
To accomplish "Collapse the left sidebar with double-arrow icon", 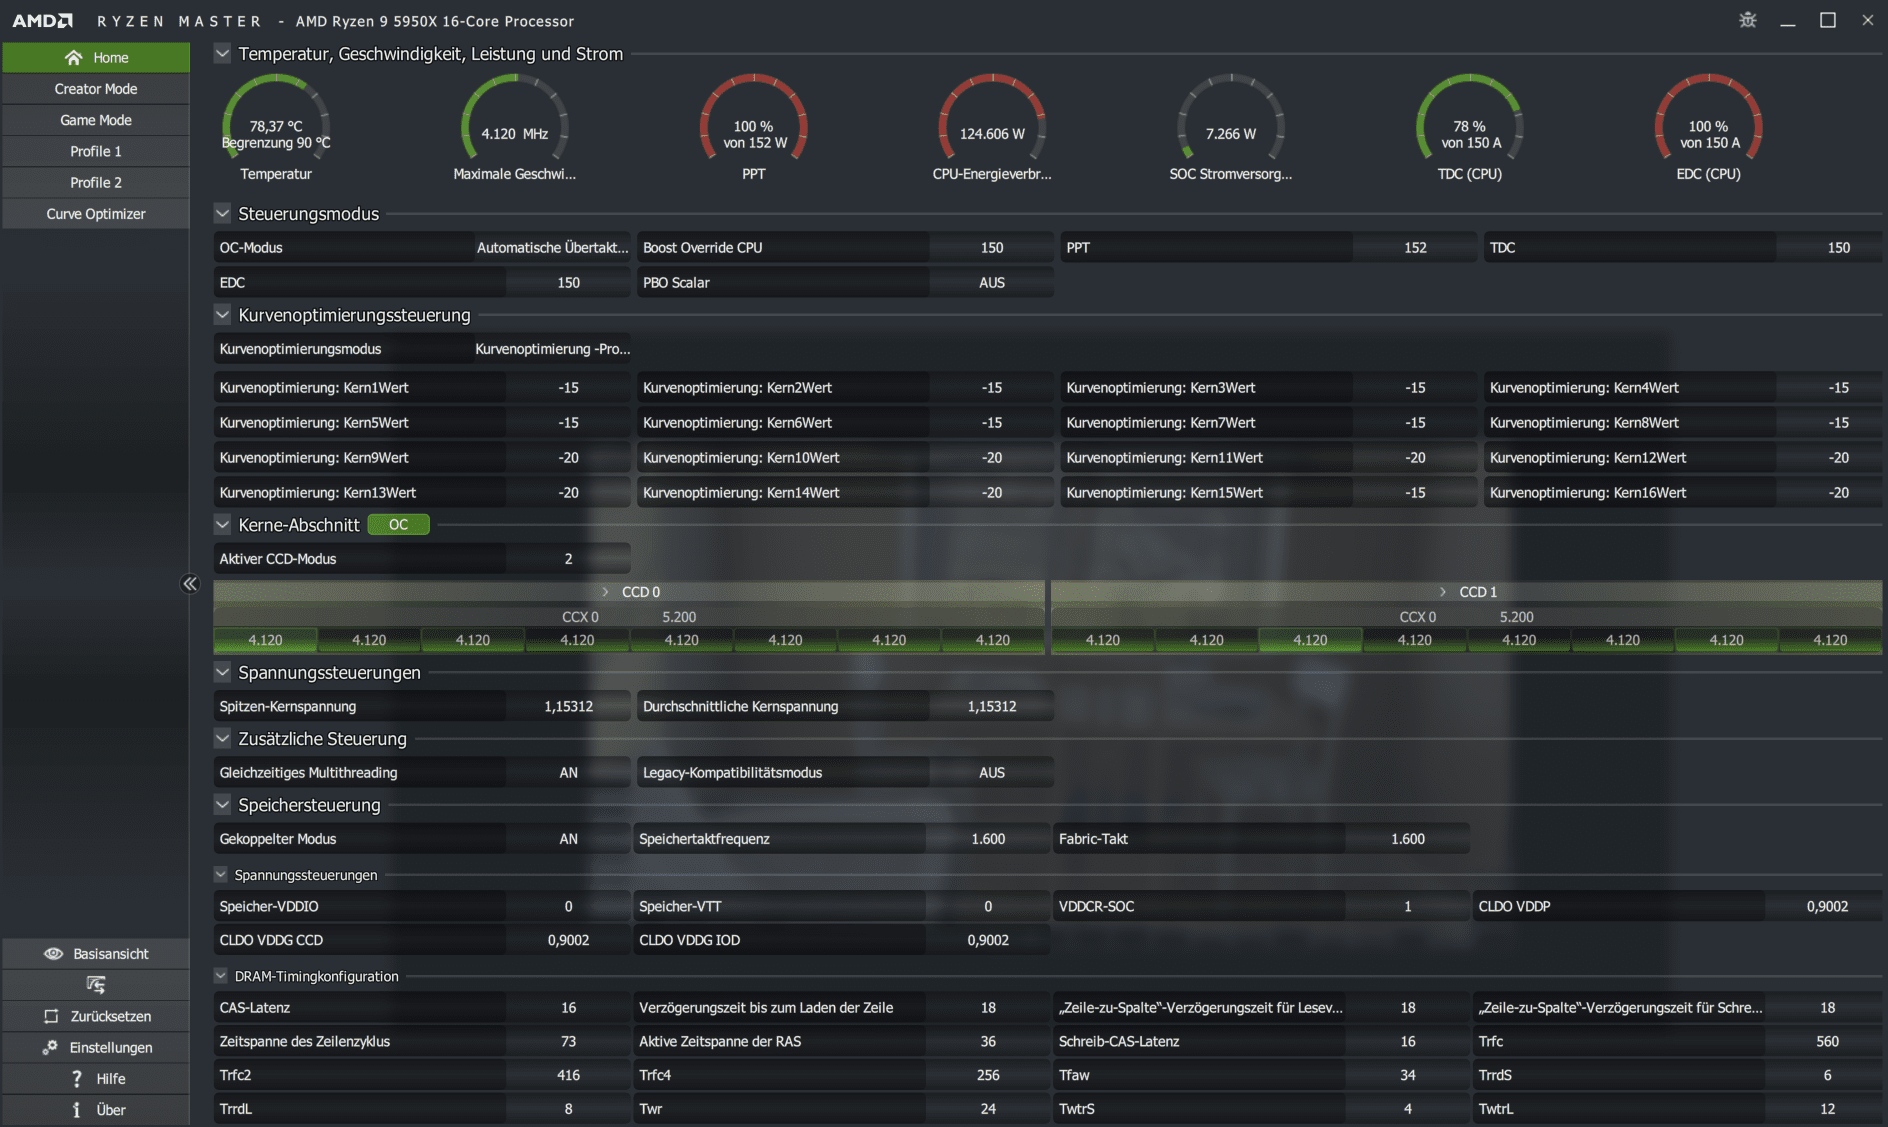I will (190, 584).
